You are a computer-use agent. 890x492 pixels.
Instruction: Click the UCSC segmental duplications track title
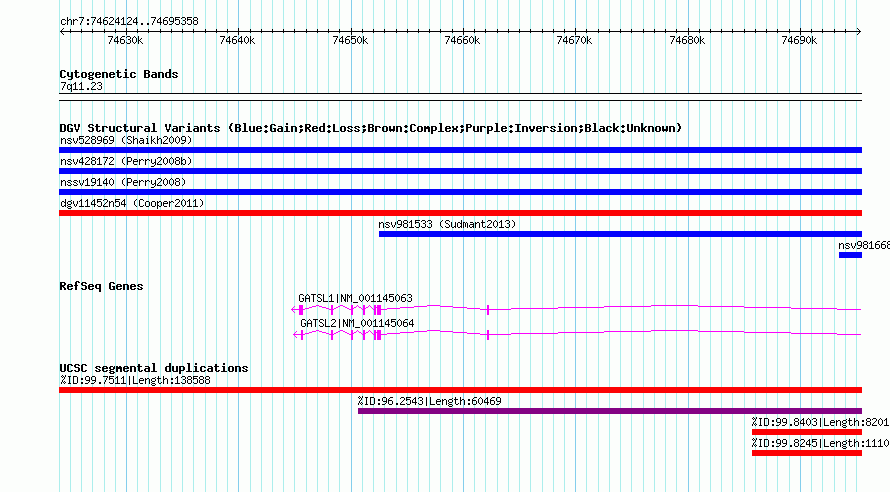154,368
